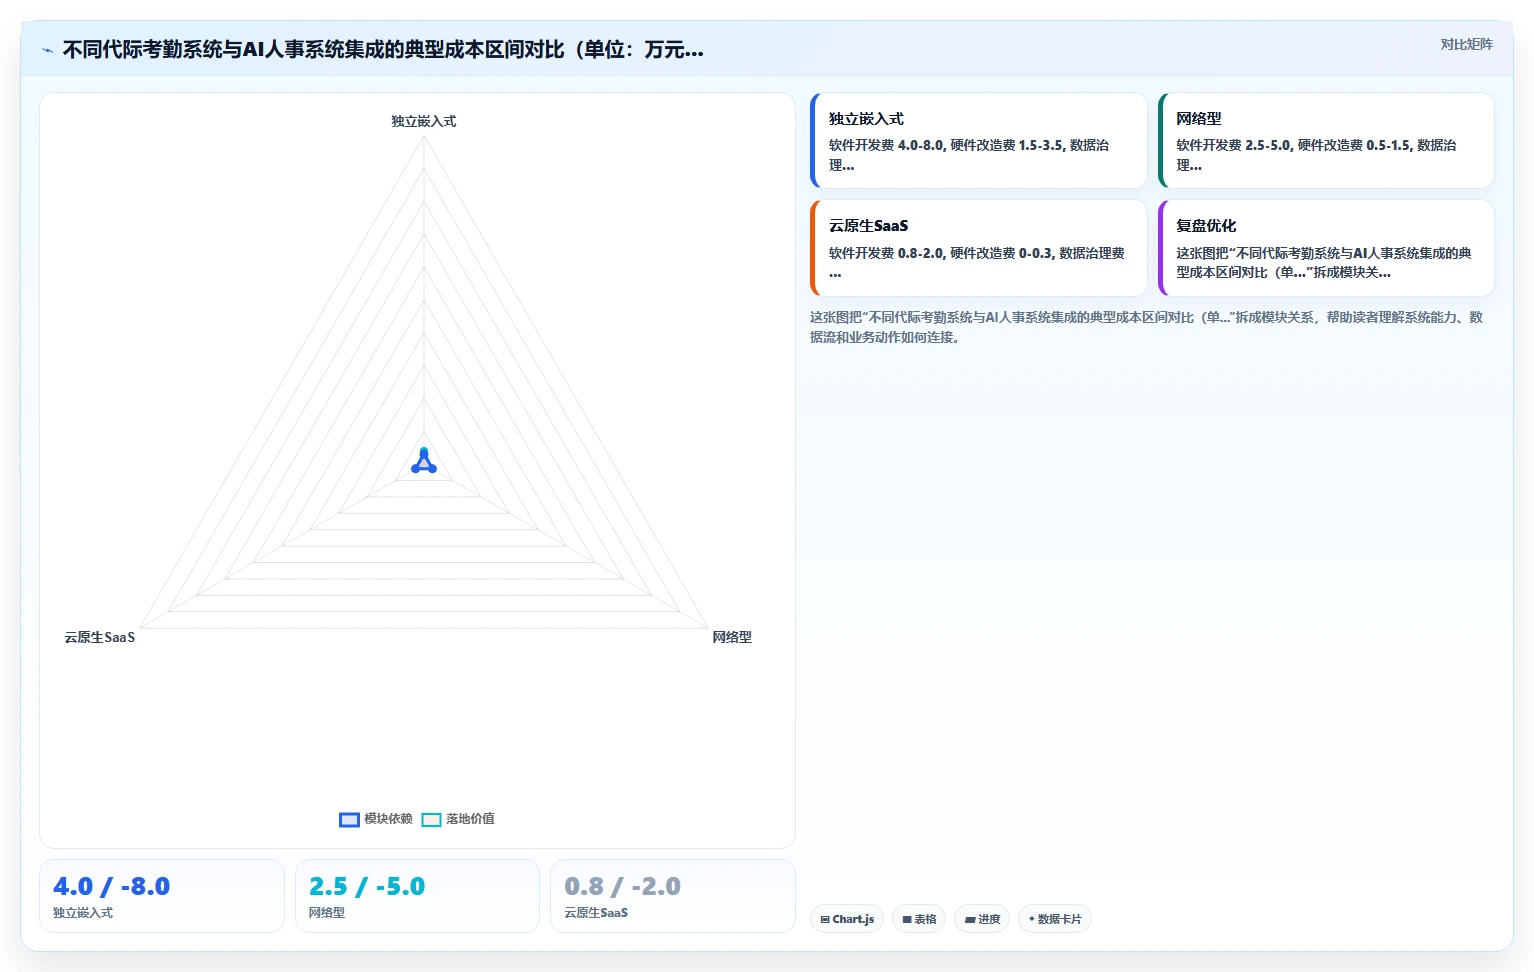Click the 网络型 caption under 2.5 / -5.0
The image size is (1534, 972).
tap(327, 913)
